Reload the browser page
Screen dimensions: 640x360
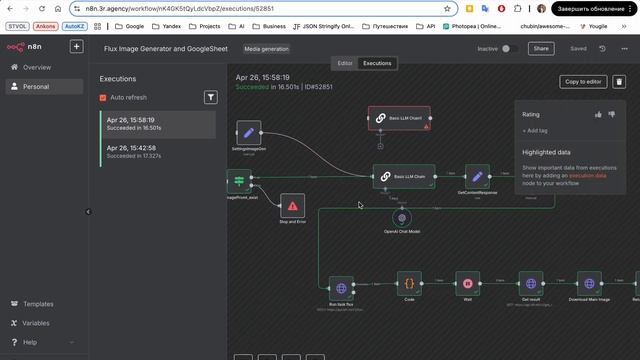[x=42, y=9]
